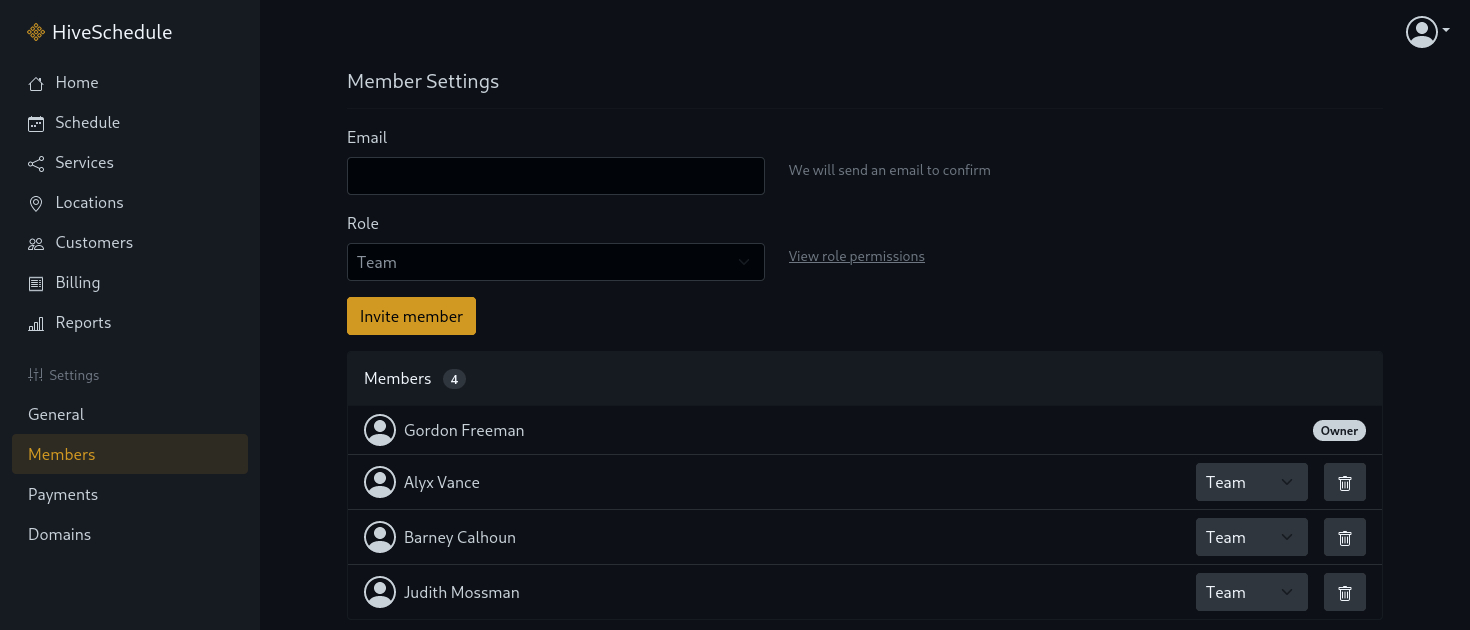Click the Role field label
This screenshot has width=1470, height=630.
click(363, 223)
